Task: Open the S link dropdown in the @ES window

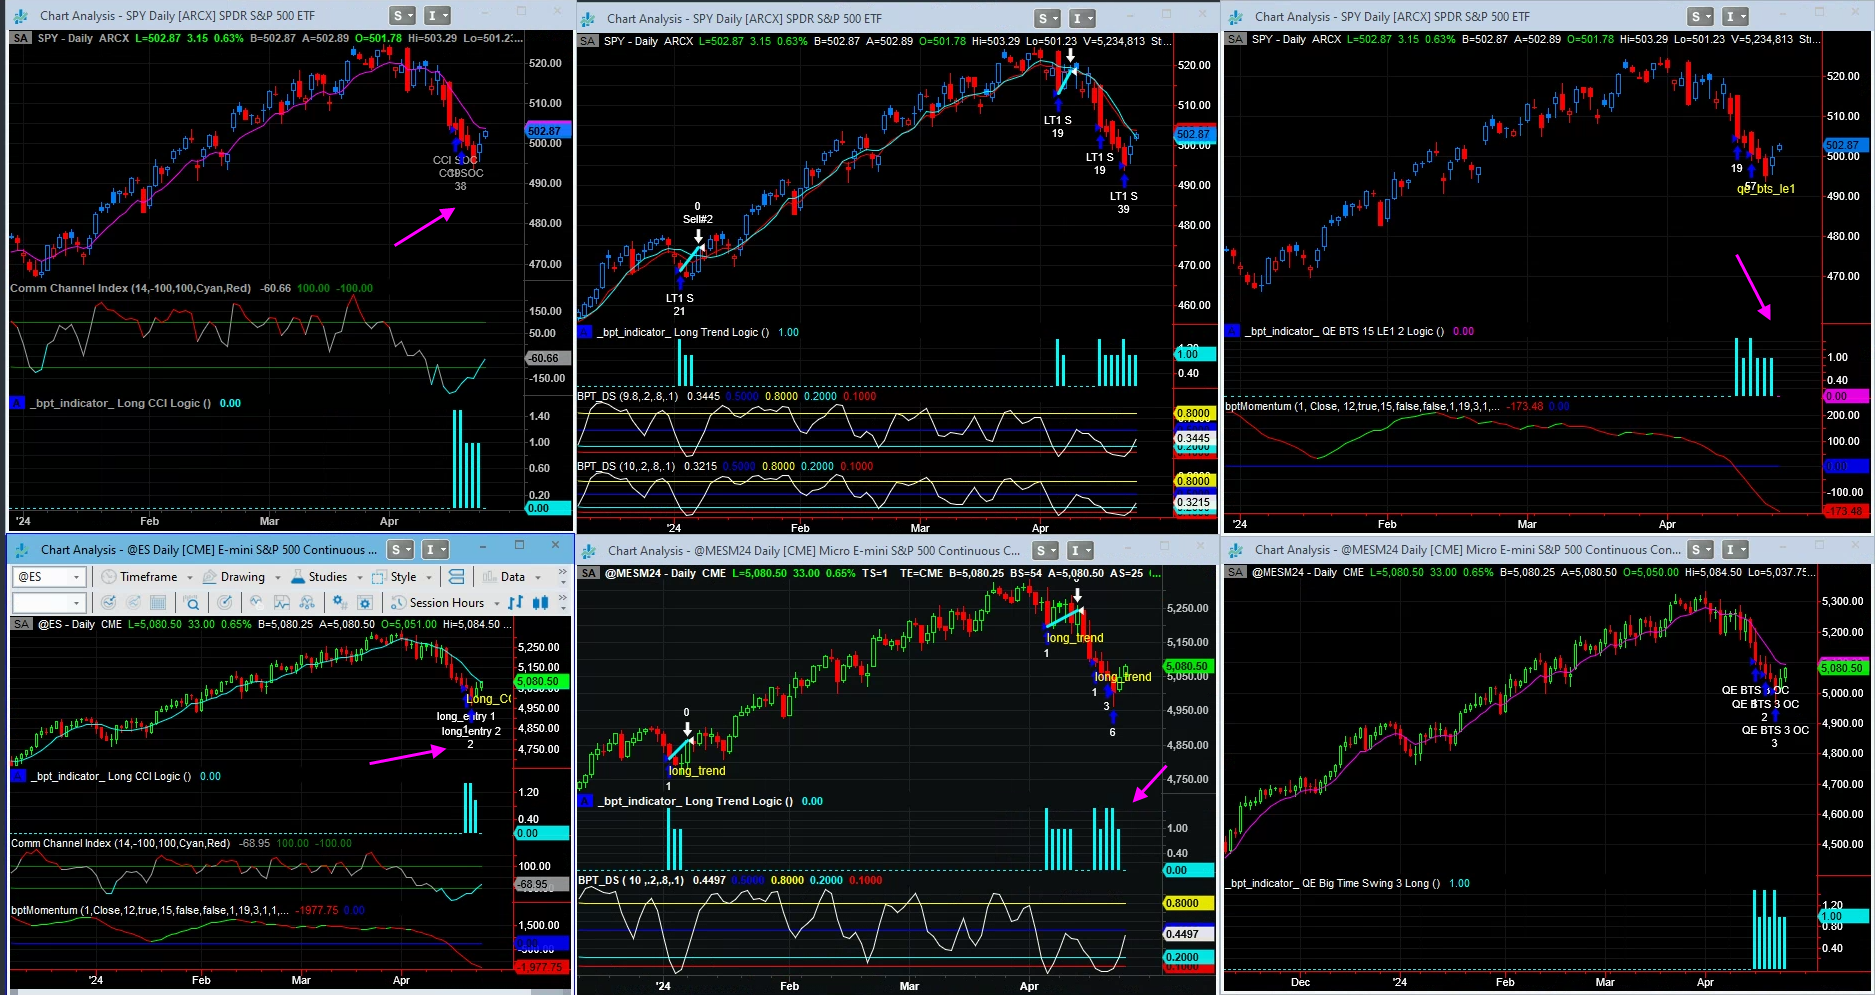Action: tap(400, 549)
